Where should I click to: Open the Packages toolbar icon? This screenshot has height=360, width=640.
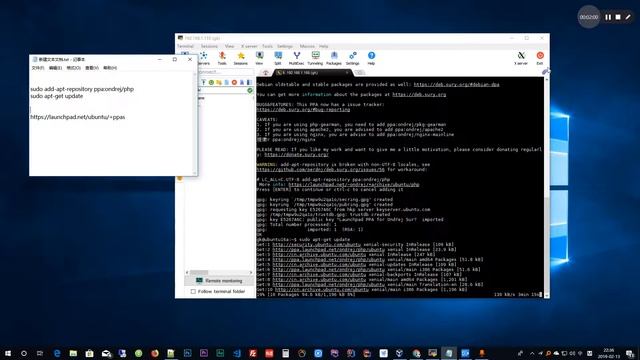pos(334,58)
